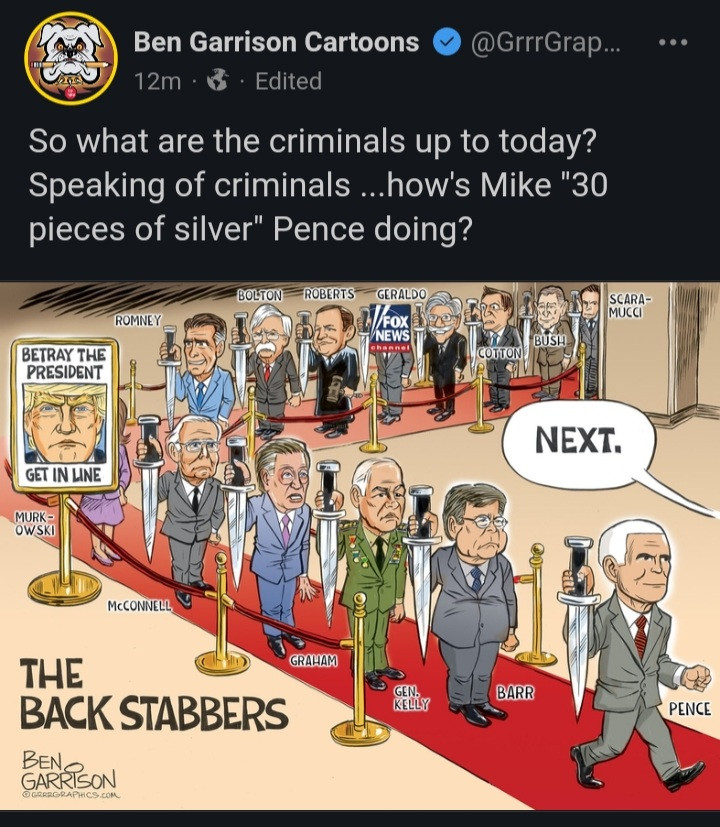Open the three-dot post options menu

[674, 42]
